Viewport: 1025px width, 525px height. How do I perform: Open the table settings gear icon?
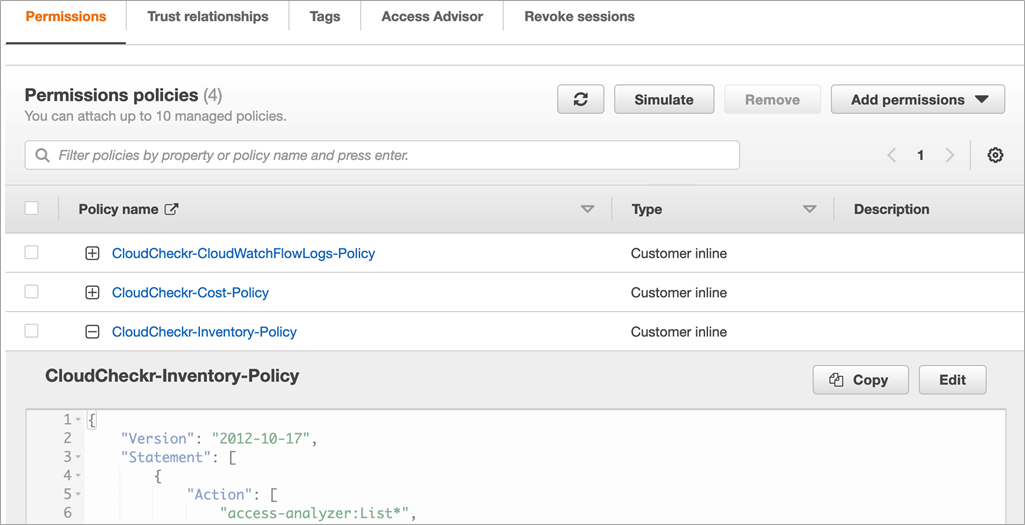(995, 155)
